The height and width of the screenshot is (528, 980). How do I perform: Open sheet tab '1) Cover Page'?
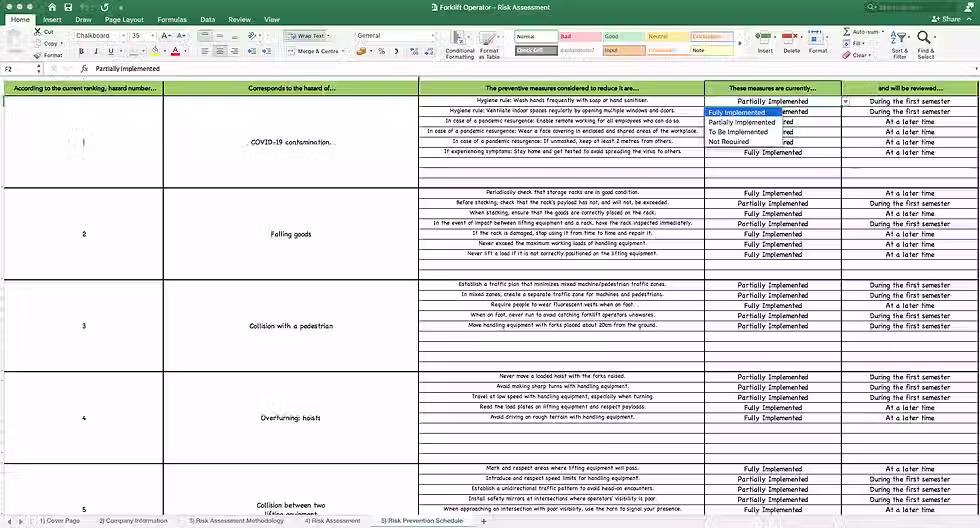pos(59,521)
